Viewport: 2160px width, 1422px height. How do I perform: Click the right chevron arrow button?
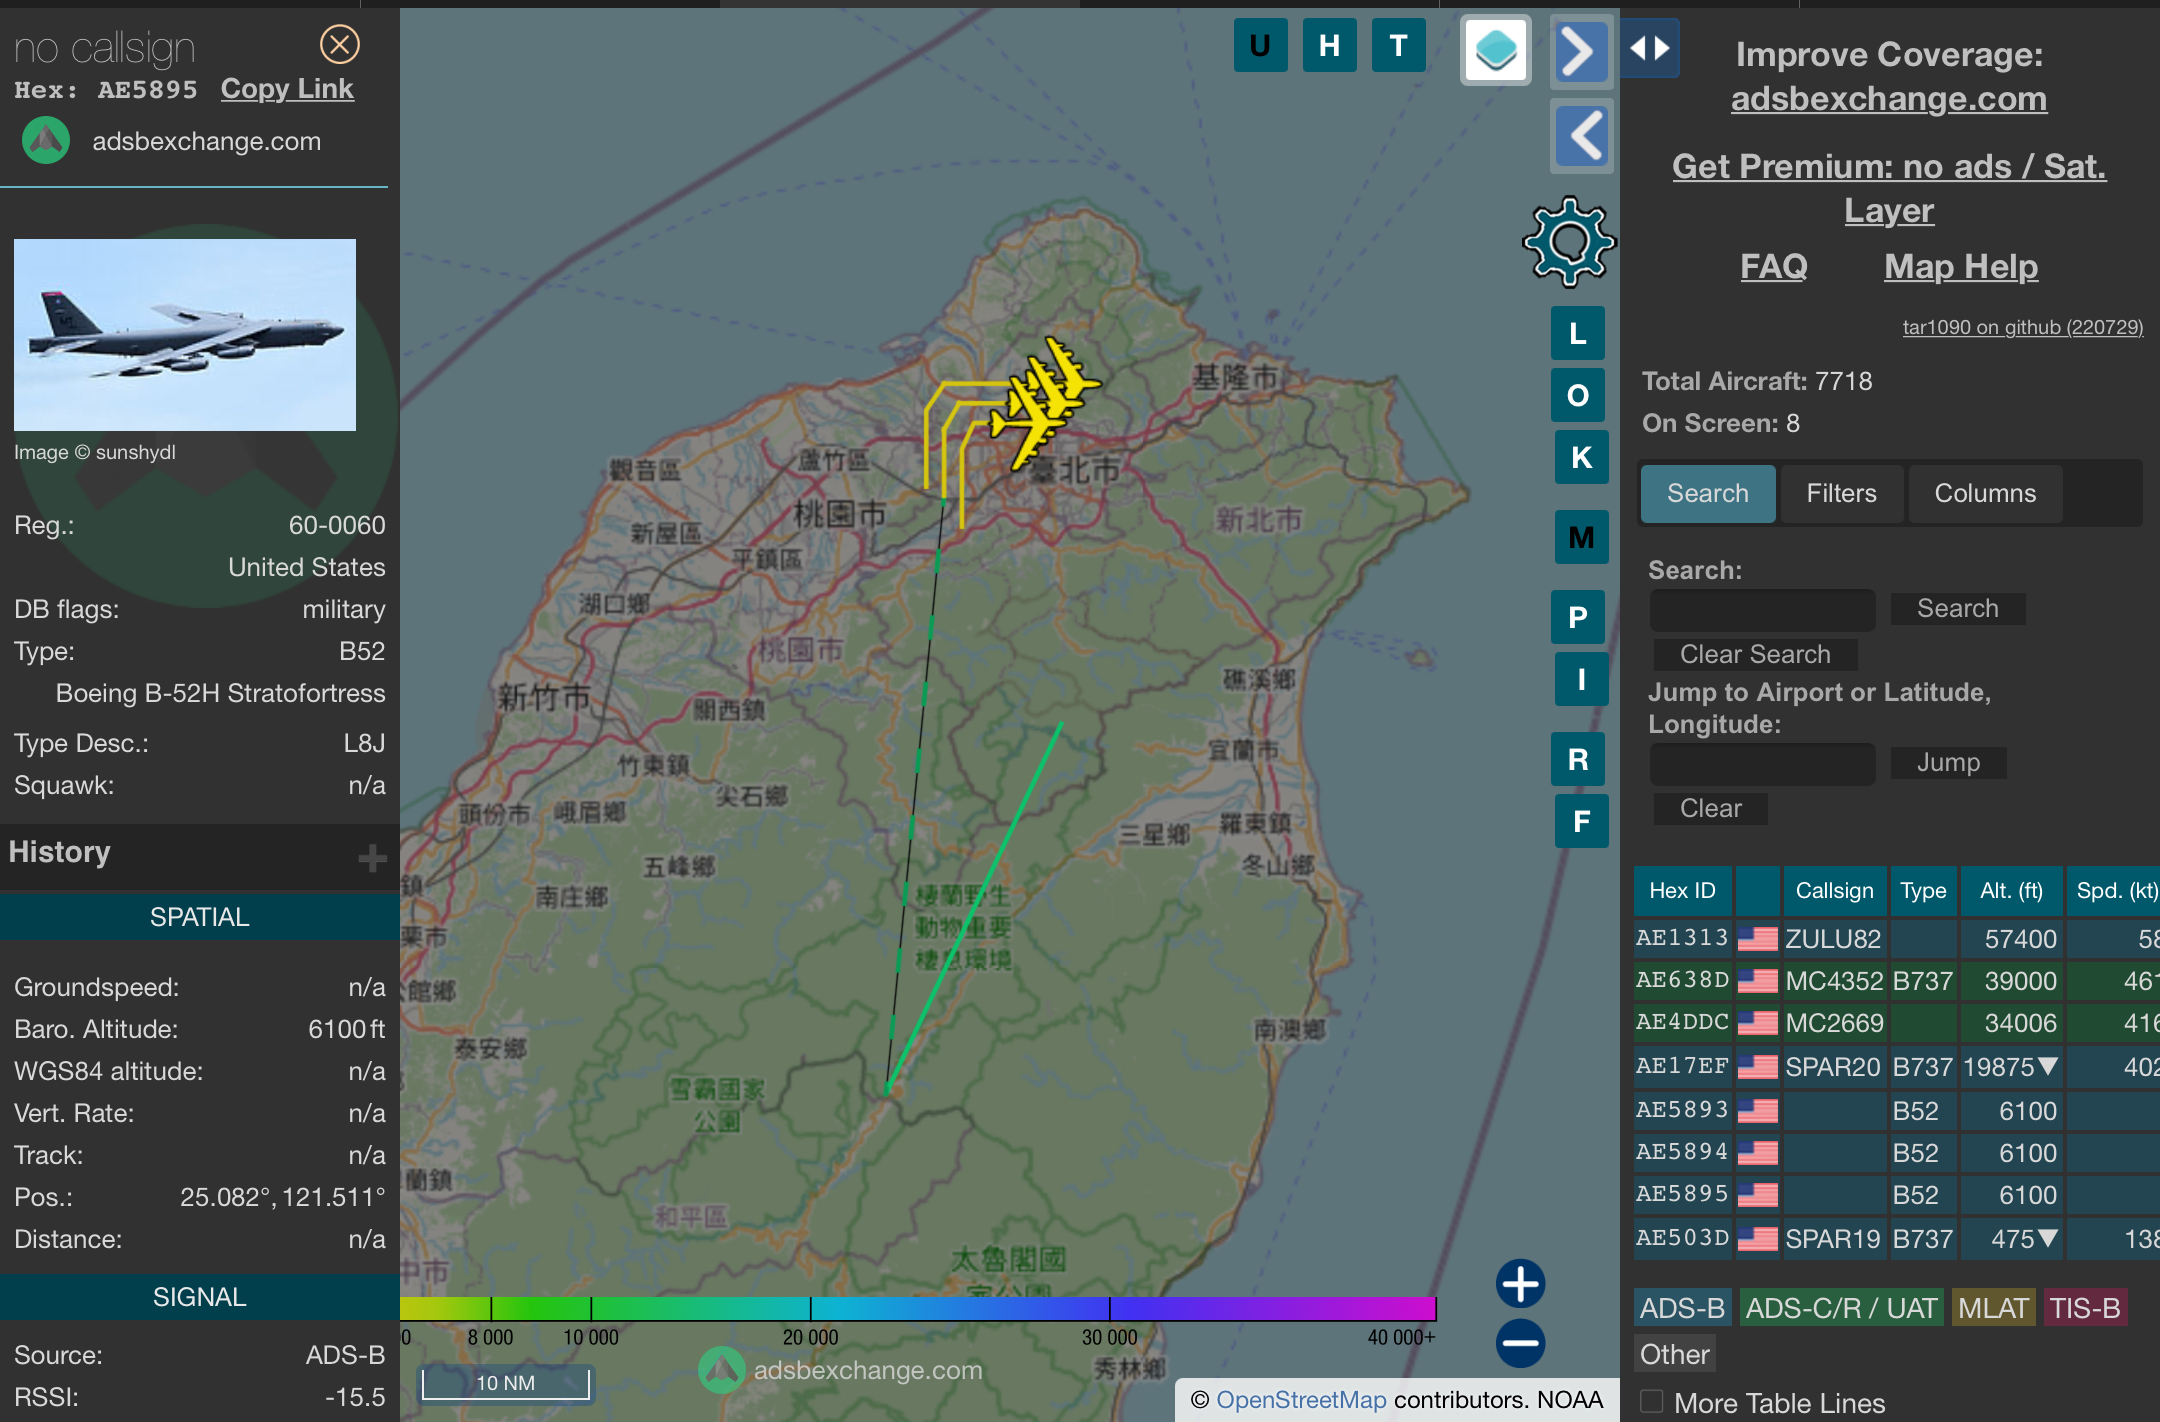[1581, 52]
